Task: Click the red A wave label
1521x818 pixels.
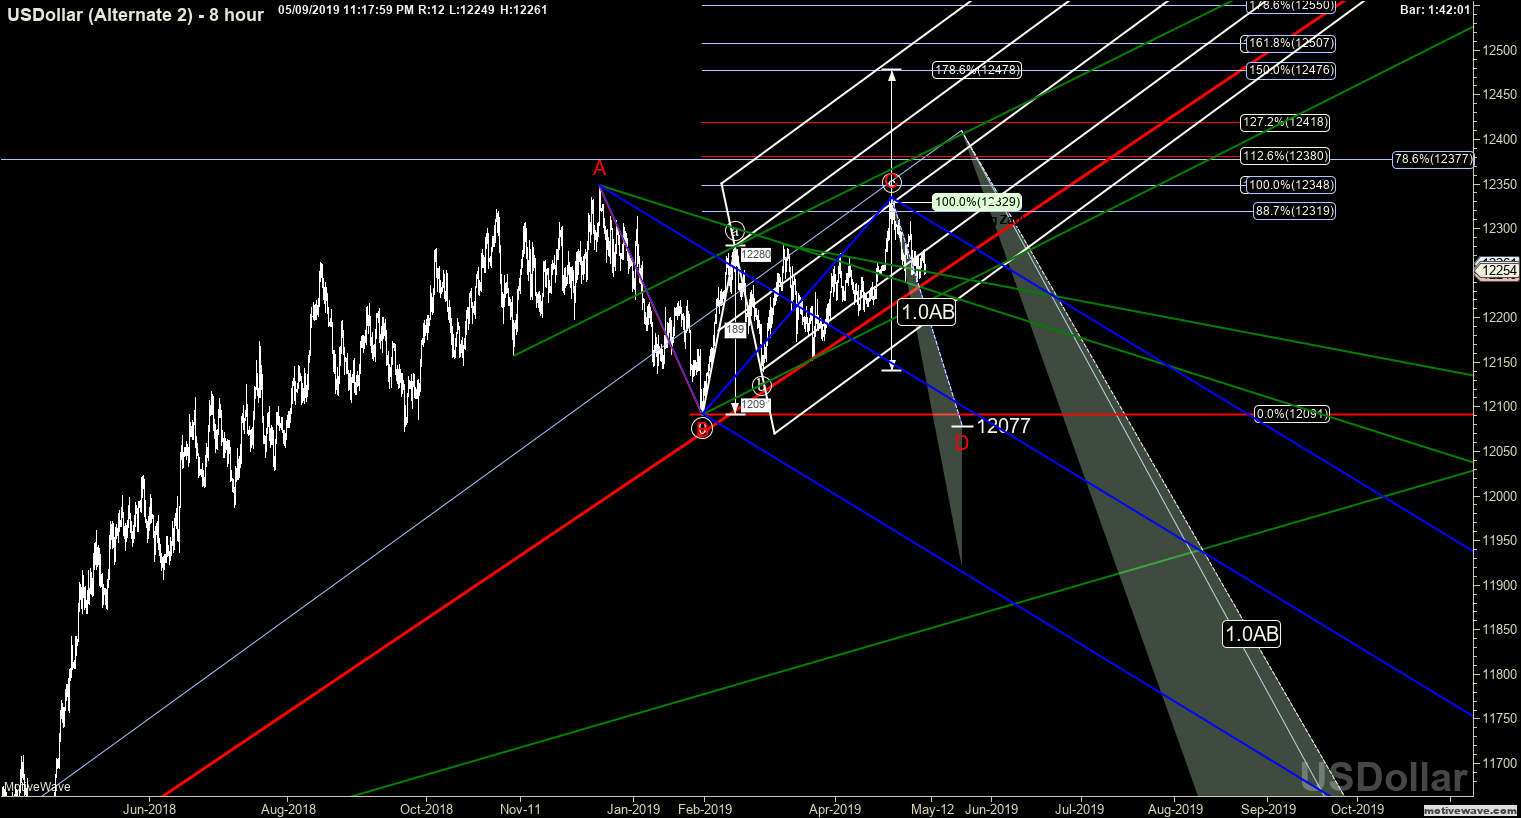Action: point(600,168)
